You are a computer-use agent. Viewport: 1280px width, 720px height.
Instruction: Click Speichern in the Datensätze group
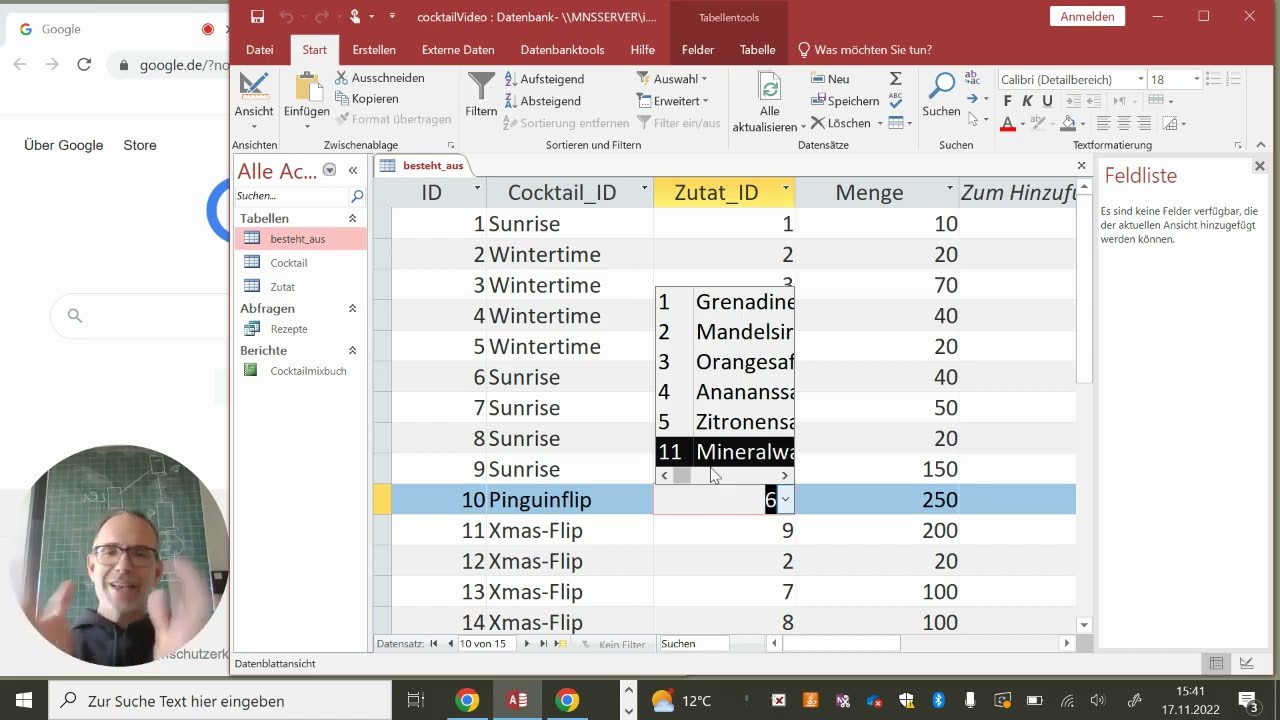coord(845,101)
